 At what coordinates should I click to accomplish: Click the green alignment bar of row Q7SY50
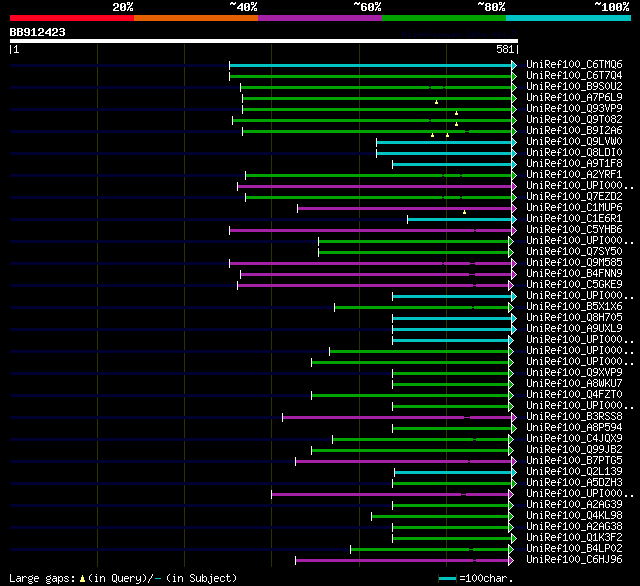[413, 253]
